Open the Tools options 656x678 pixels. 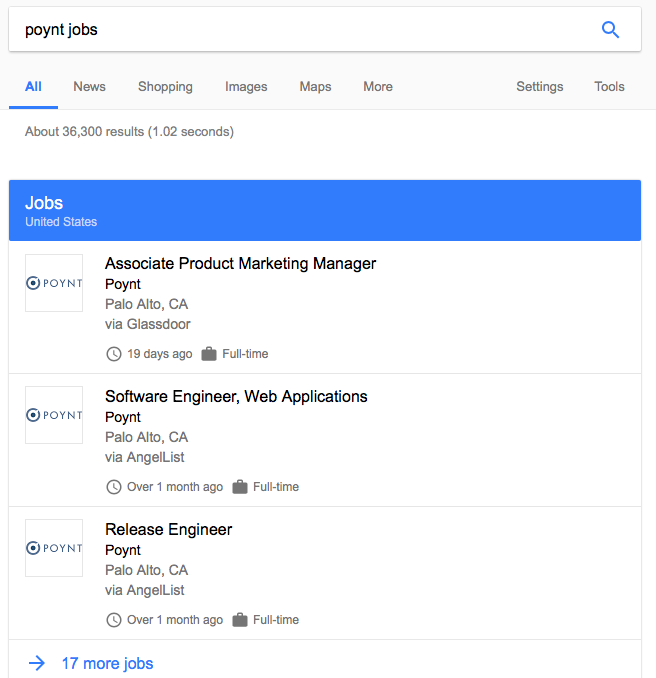(x=609, y=86)
